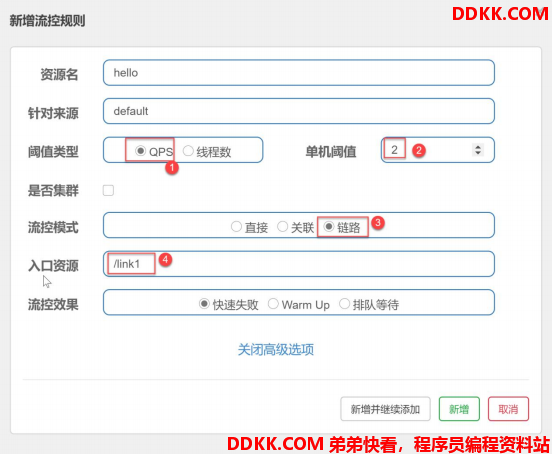
Task: Click the 单机阈值 number field
Action: tap(438, 150)
